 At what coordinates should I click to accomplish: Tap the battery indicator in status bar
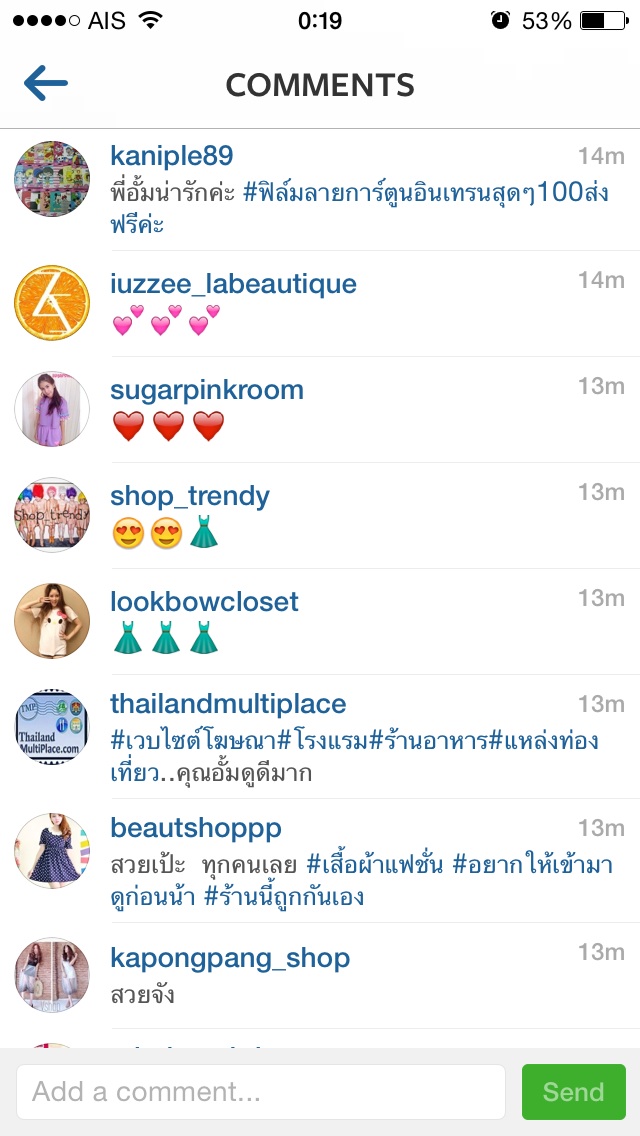(x=604, y=21)
